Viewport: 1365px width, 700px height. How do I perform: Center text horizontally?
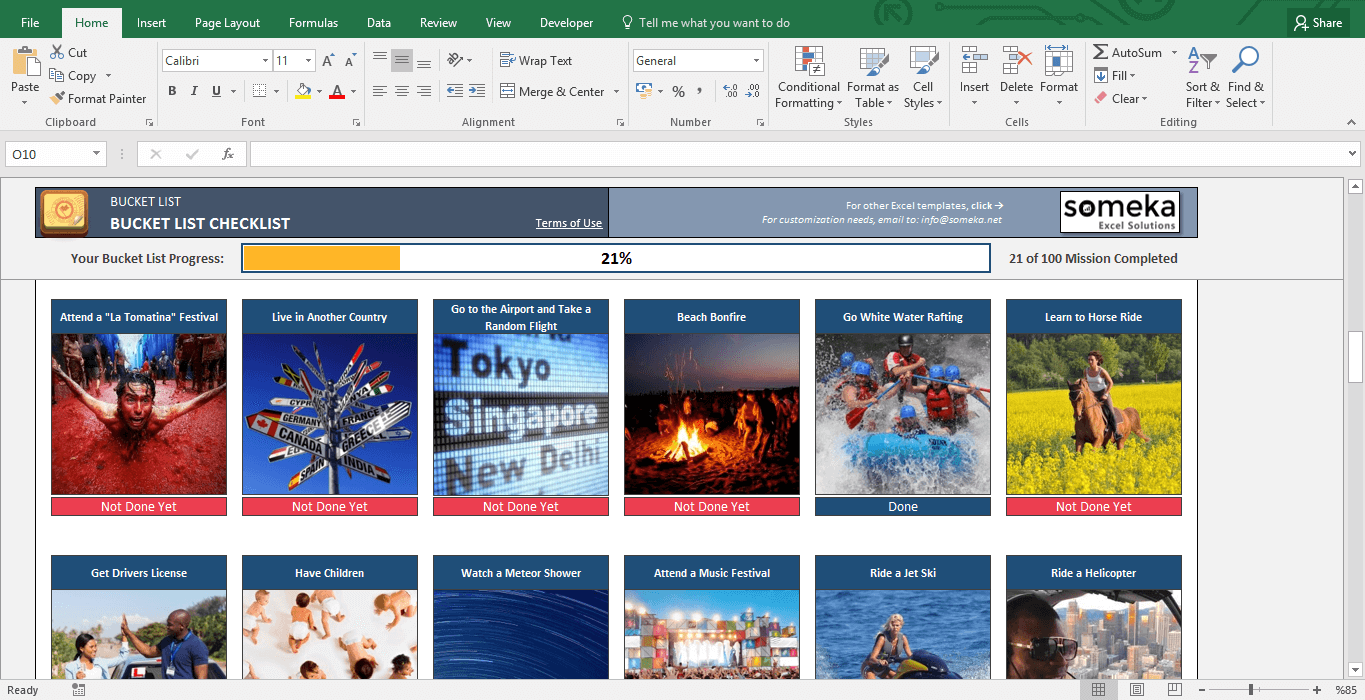tap(401, 91)
